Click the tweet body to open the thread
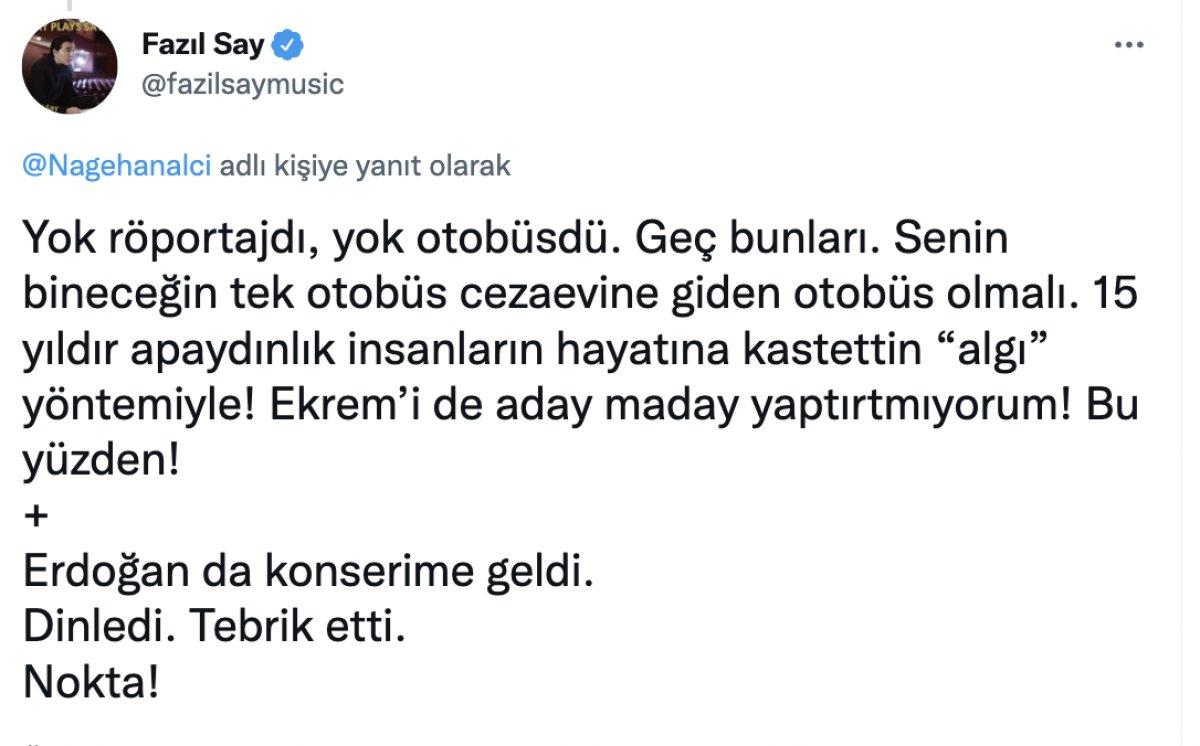The width and height of the screenshot is (1200, 746). pos(500,350)
